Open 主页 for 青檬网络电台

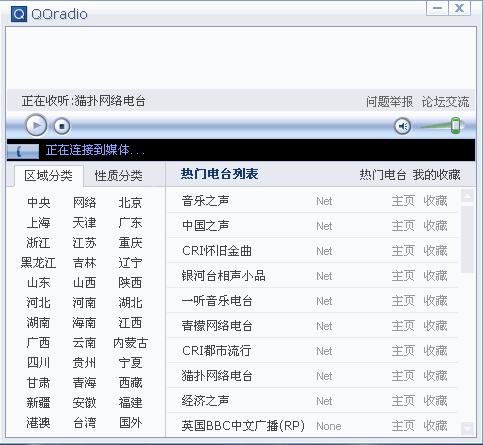403,326
